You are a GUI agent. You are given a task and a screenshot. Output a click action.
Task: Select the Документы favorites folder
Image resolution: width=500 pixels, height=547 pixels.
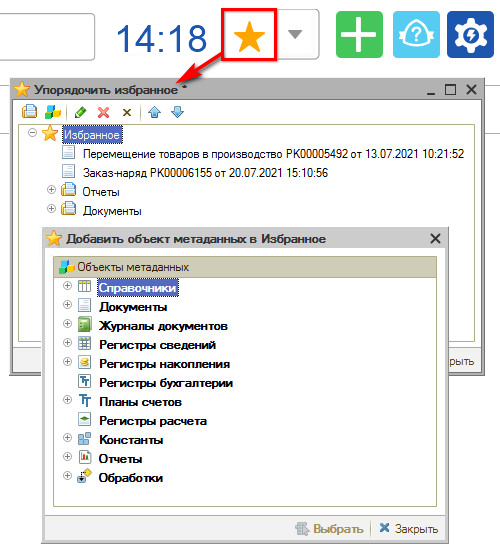point(112,211)
